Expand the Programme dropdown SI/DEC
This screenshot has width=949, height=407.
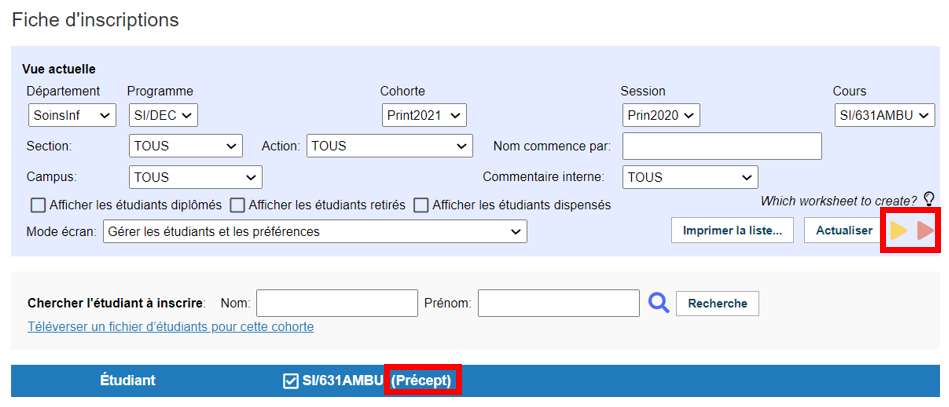point(163,115)
